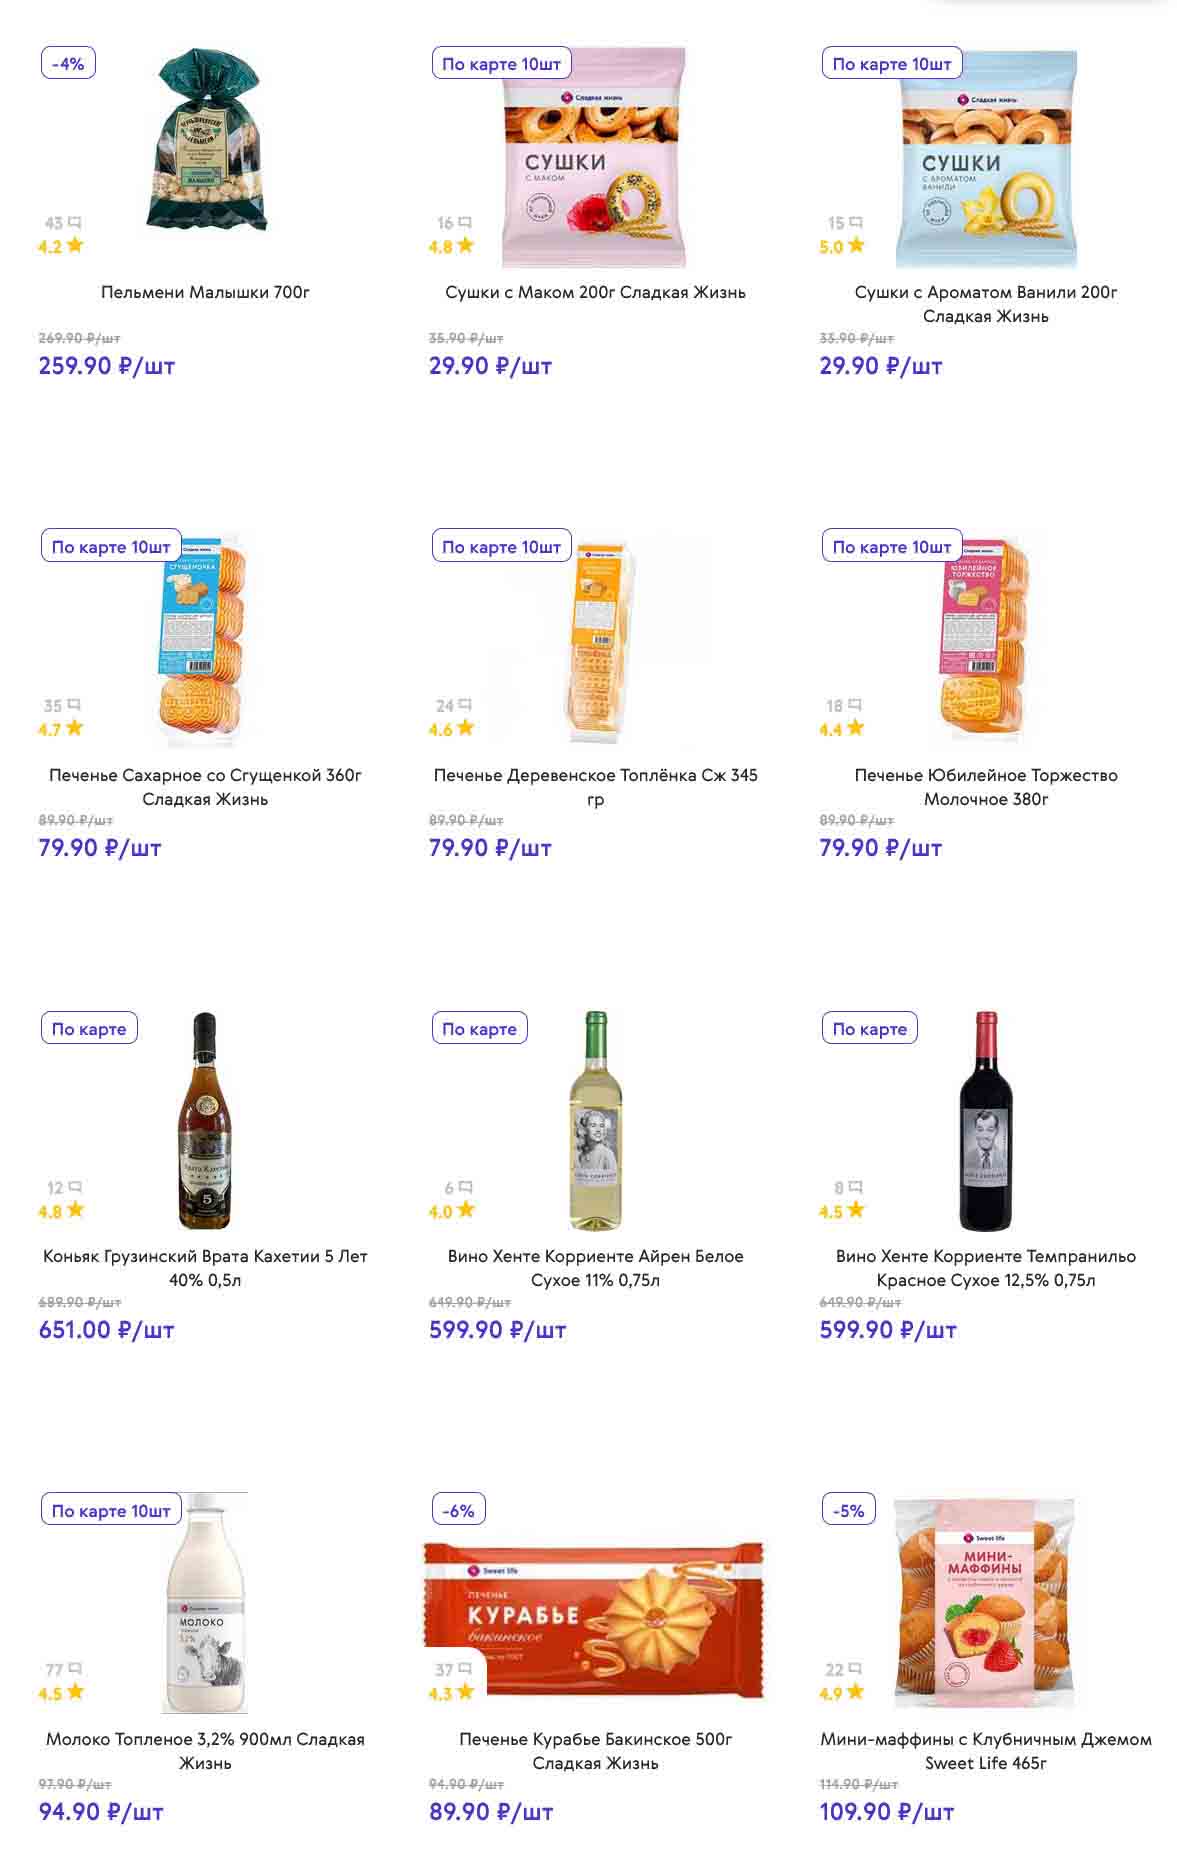The image size is (1177, 1862).
Task: Open Вино Хенте Корриенте Темпранильо Красное title
Action: 985,1267
